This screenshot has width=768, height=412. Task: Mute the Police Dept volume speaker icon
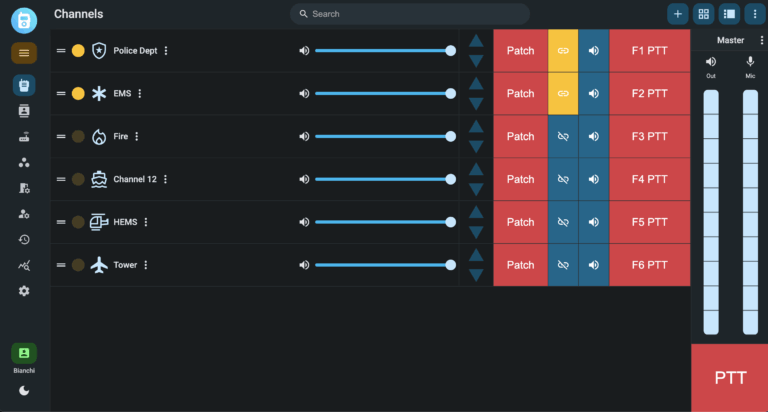pos(304,50)
